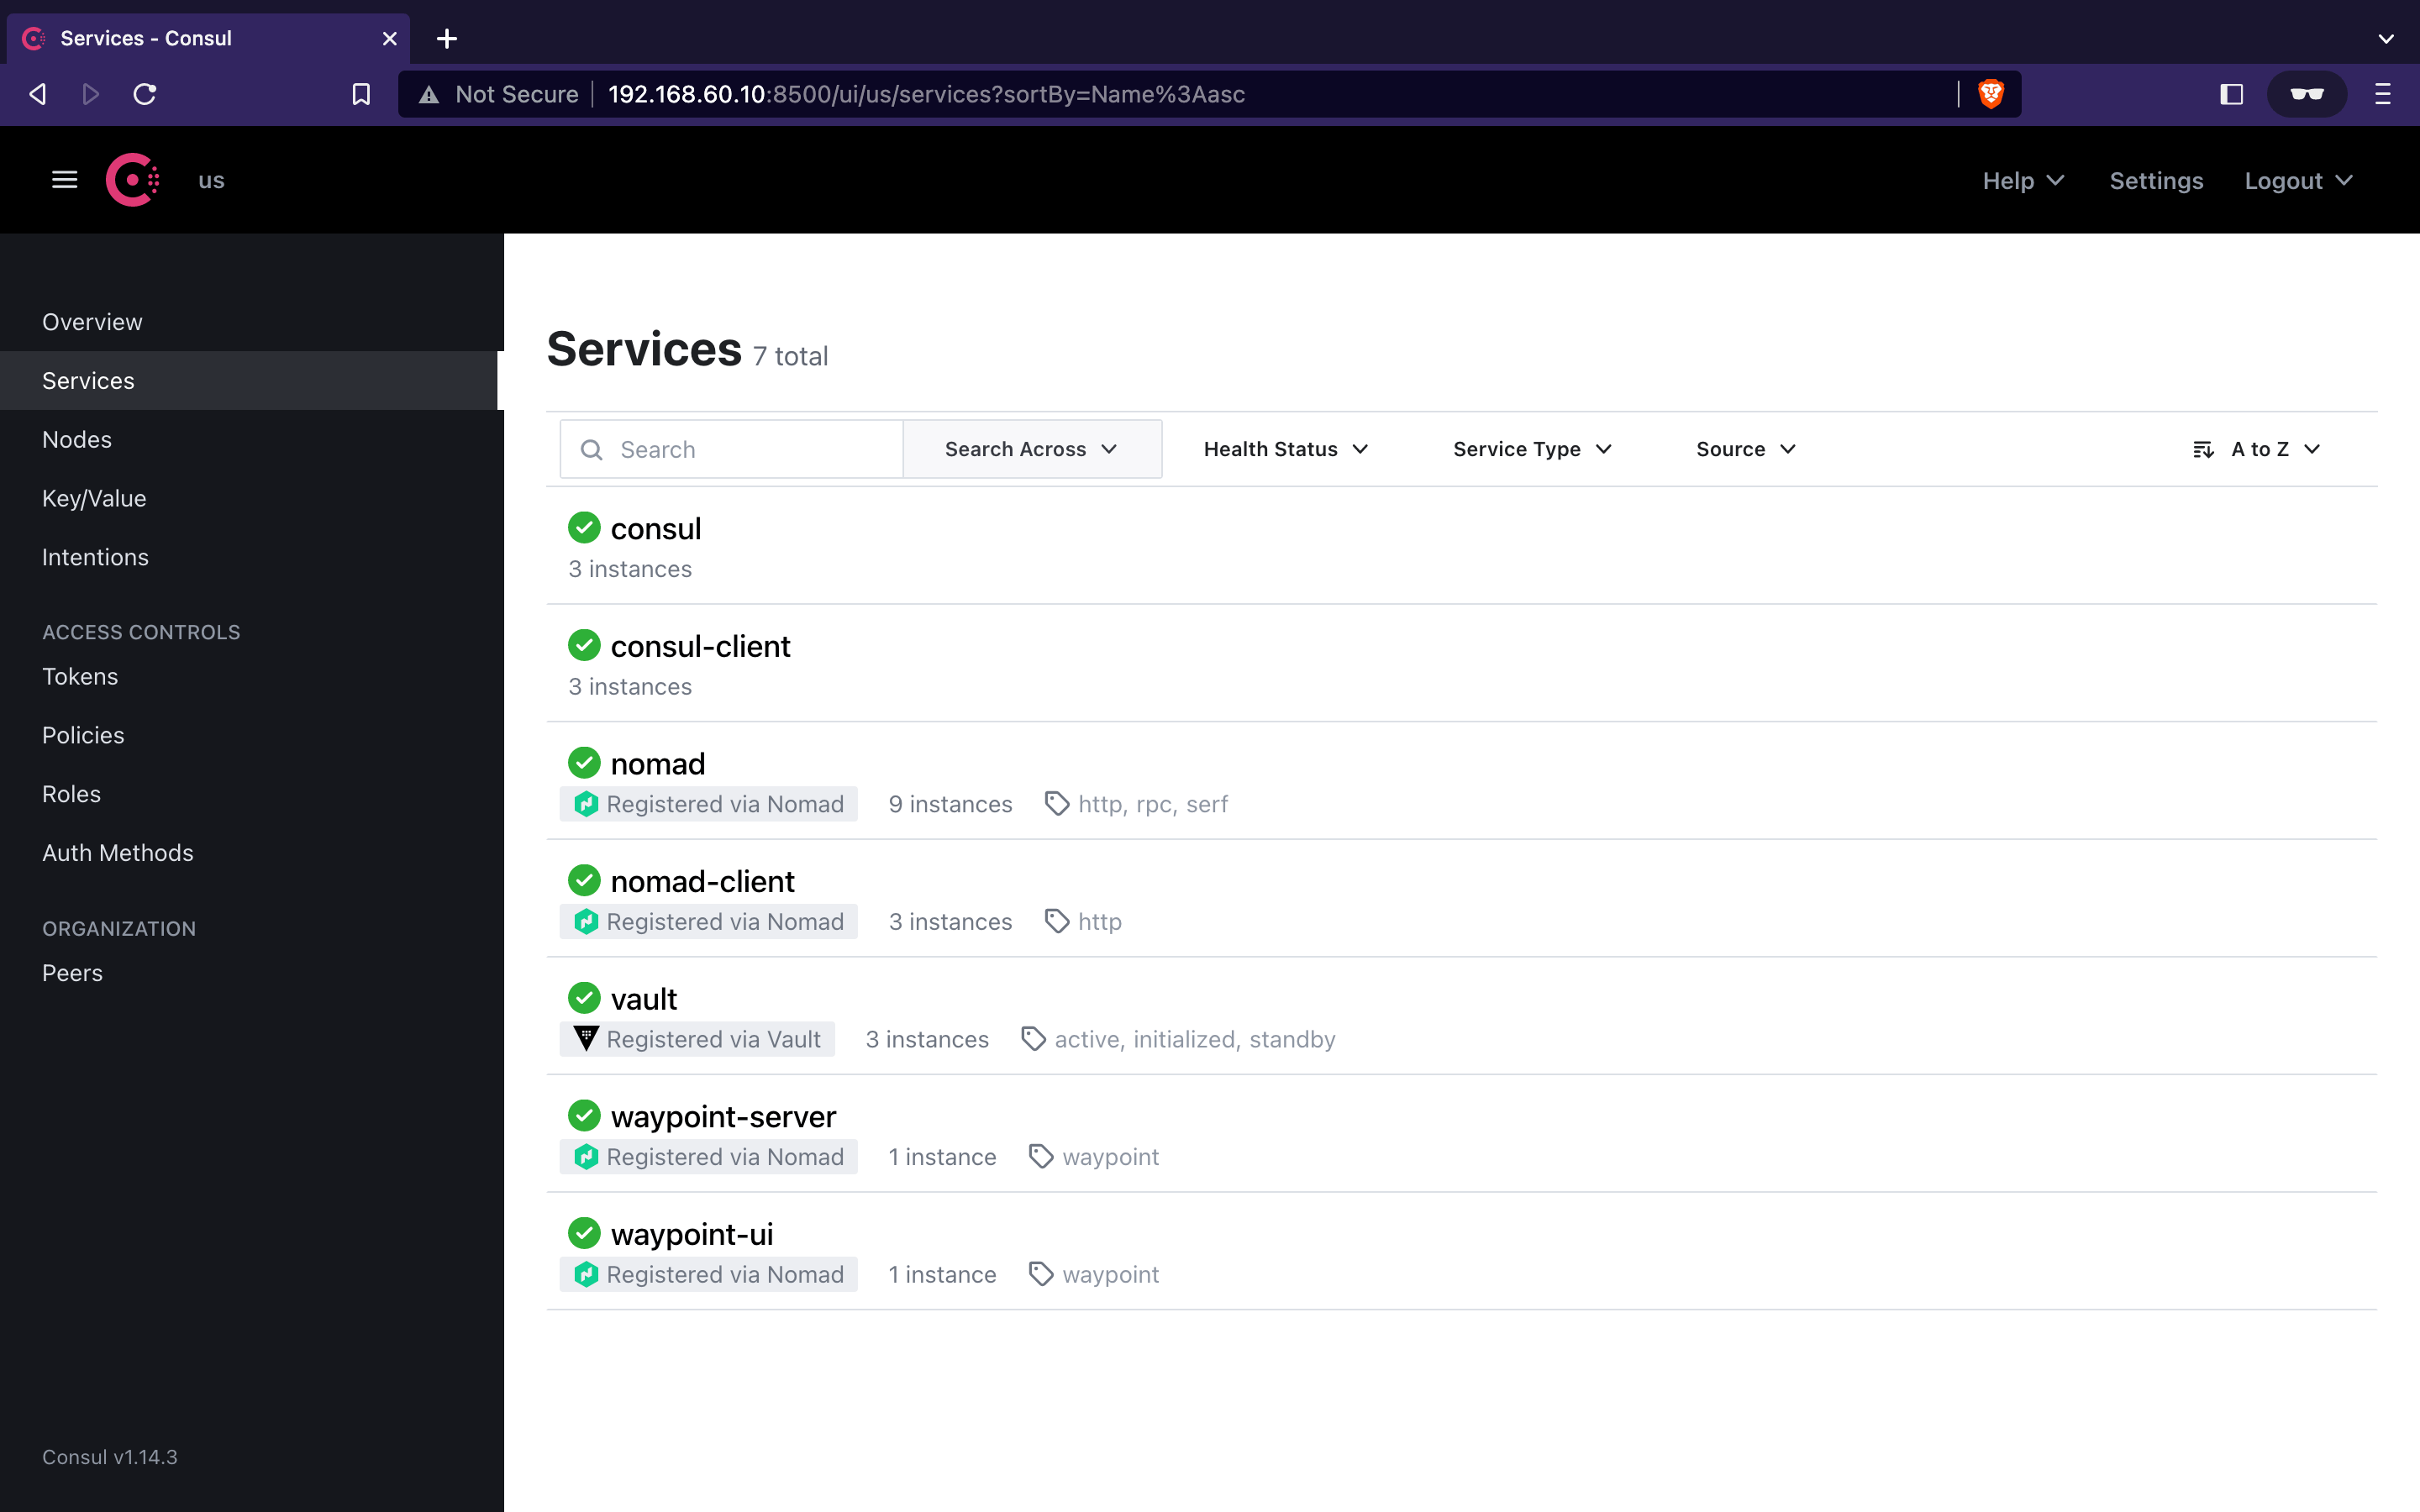This screenshot has width=2420, height=1512.
Task: Click the sort icon next to A to Z
Action: (2202, 449)
